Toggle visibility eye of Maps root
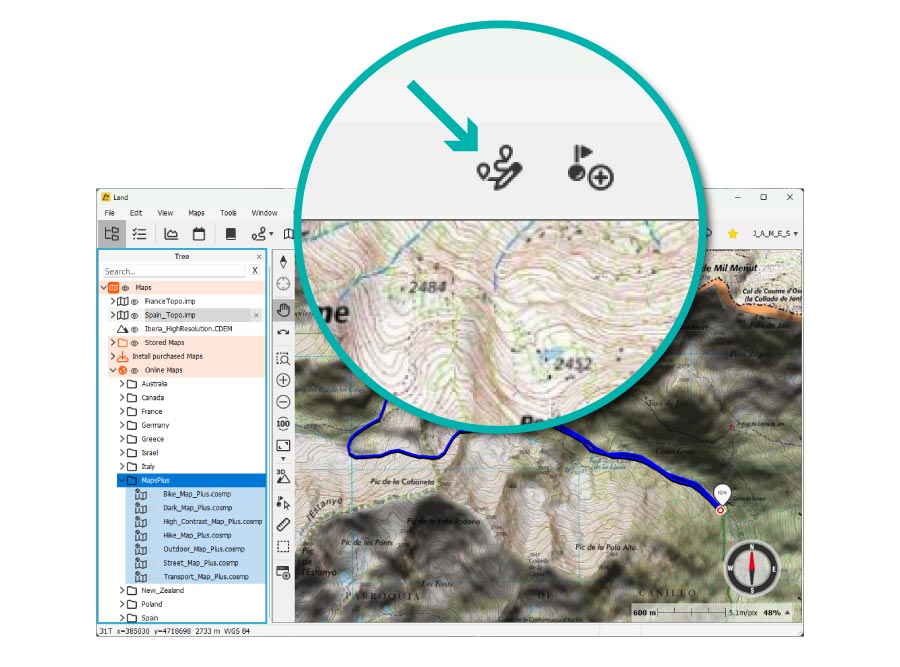 125,288
